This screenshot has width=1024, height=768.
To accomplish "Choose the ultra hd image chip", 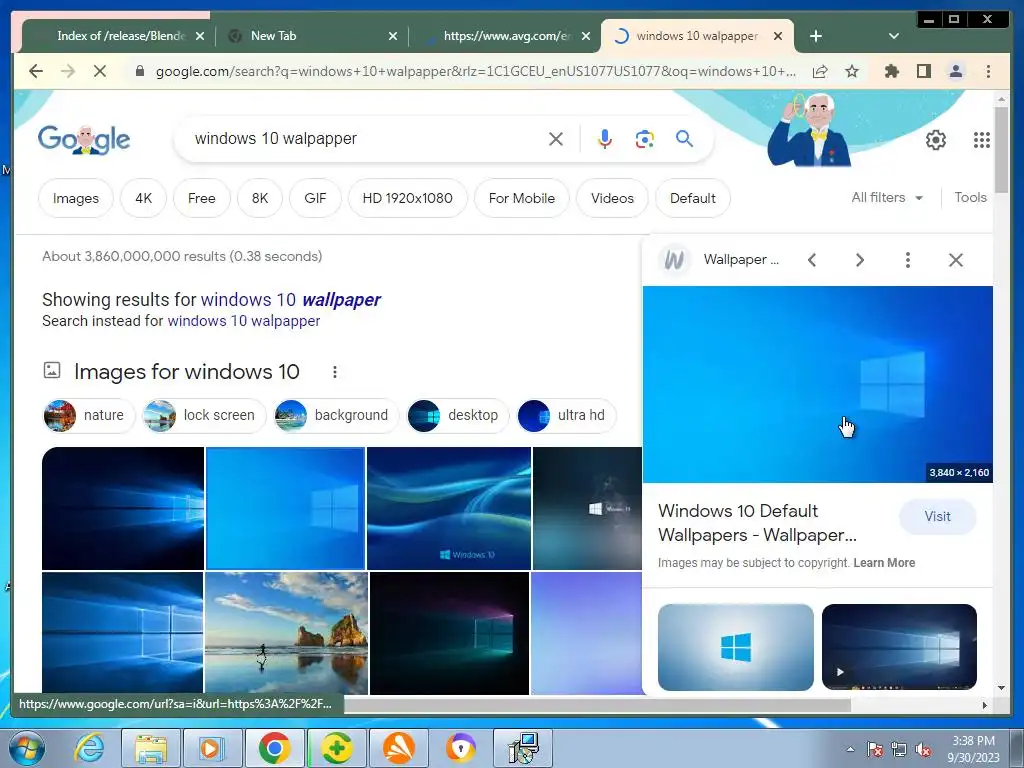I will coord(566,415).
